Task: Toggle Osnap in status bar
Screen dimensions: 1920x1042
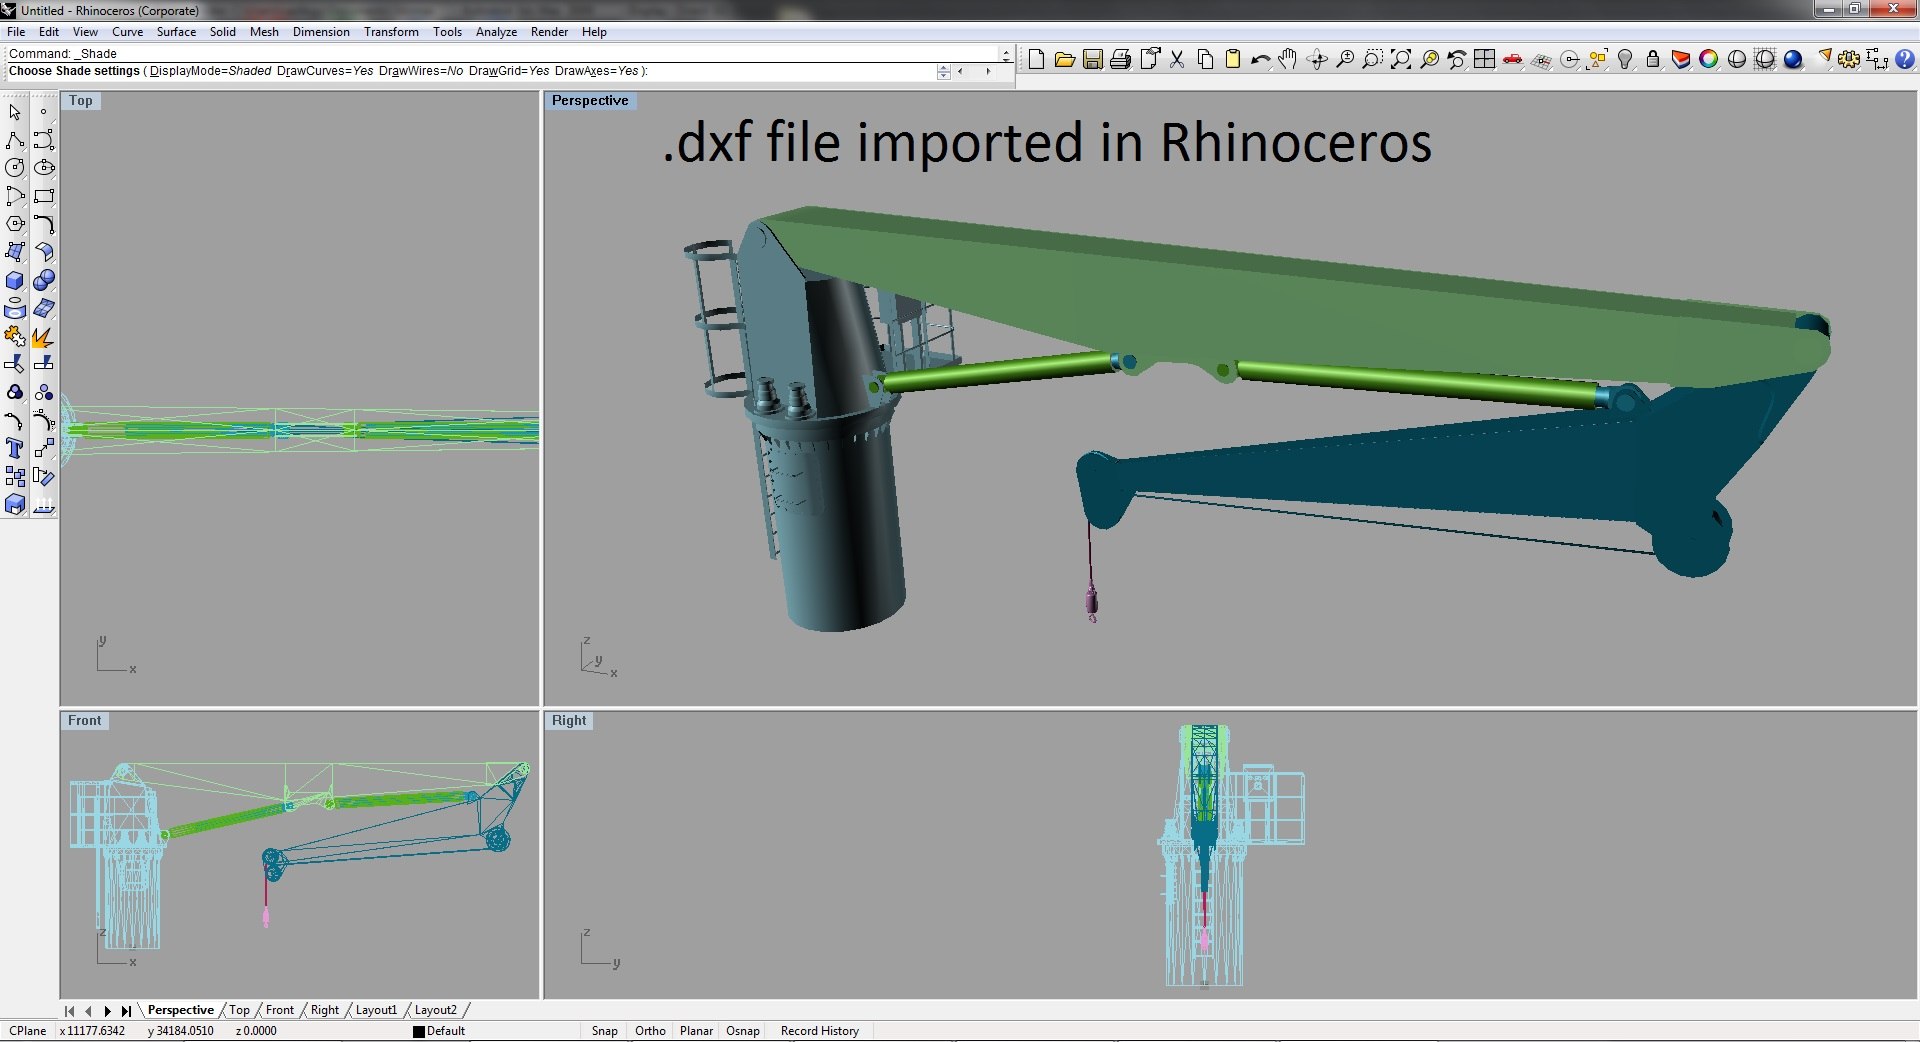Action: [743, 1031]
